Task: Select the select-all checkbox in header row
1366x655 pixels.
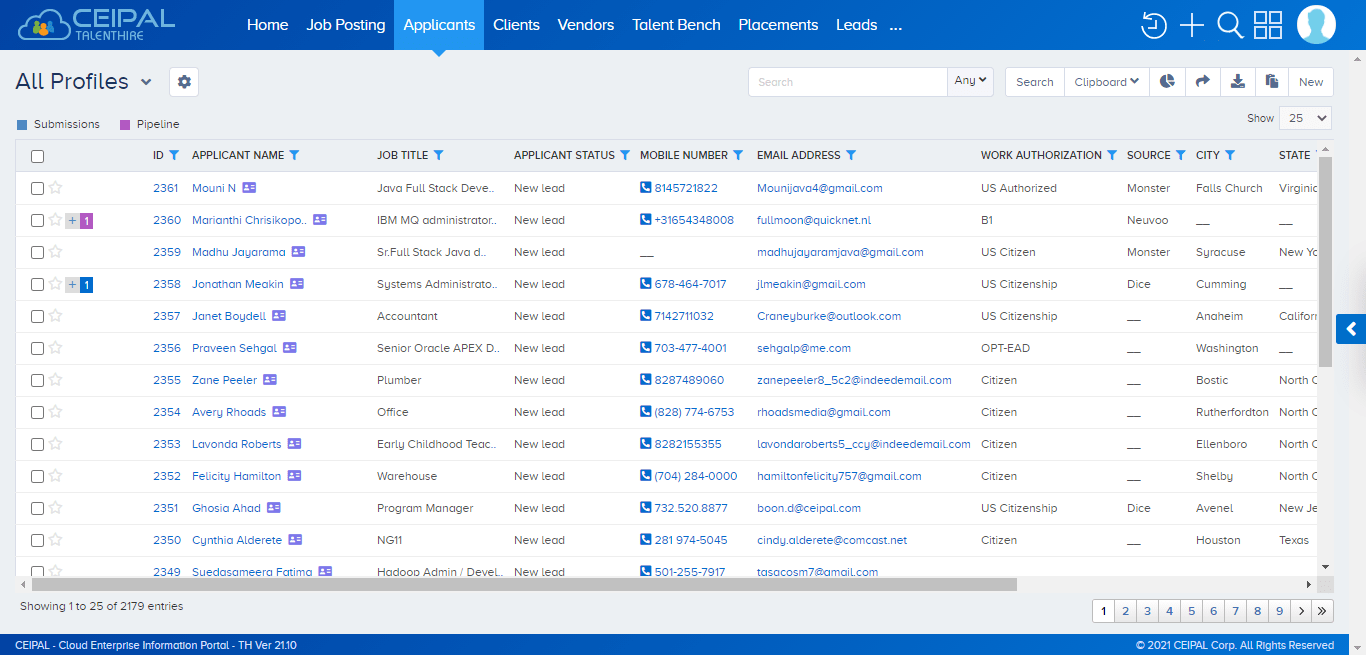Action: (37, 156)
